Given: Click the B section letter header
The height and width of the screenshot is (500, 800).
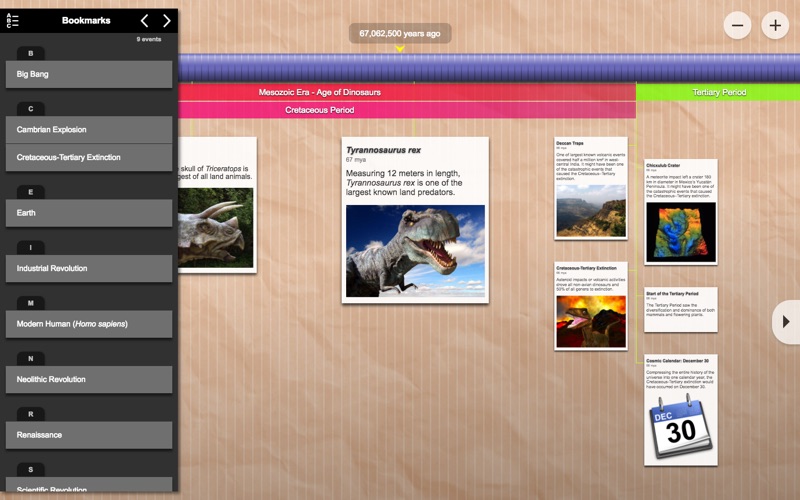Looking at the screenshot, I should point(31,54).
